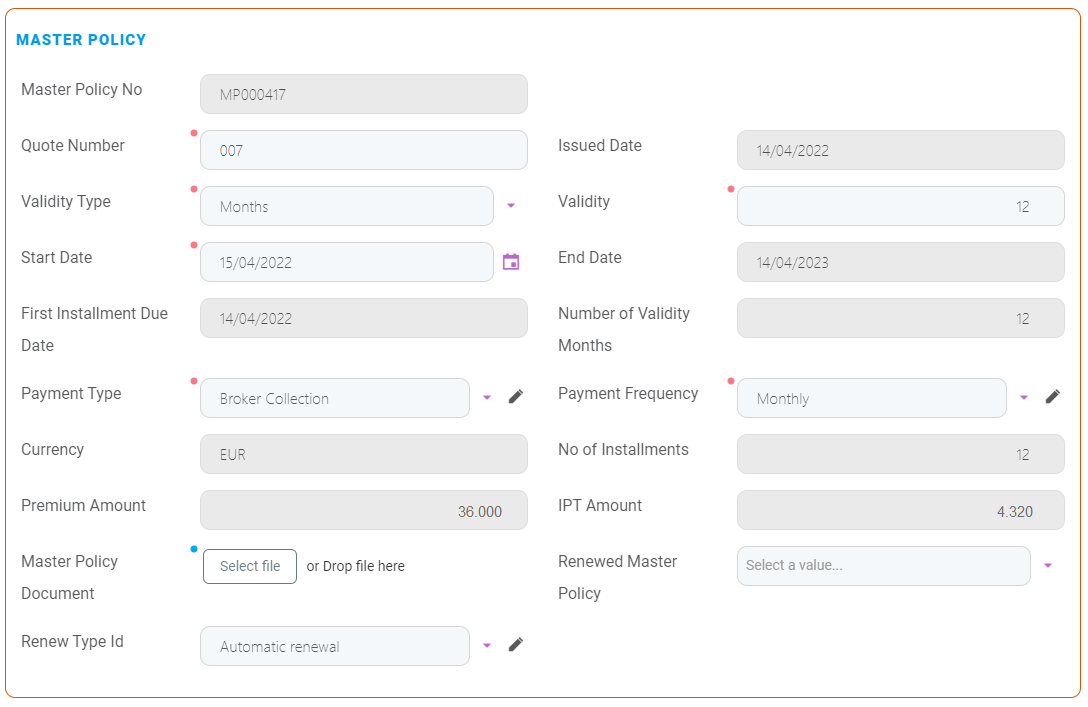
Task: Expand the Payment Type dropdown arrow
Action: (x=487, y=398)
